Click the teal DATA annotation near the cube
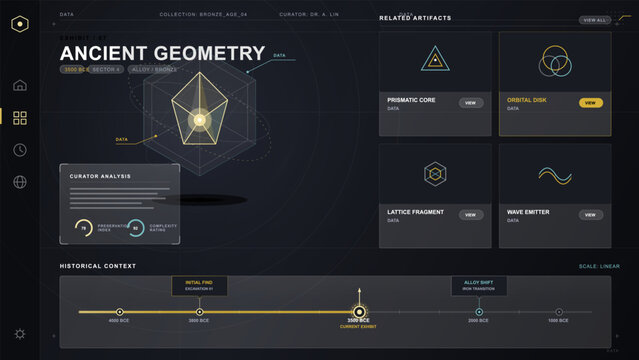 [x=279, y=55]
